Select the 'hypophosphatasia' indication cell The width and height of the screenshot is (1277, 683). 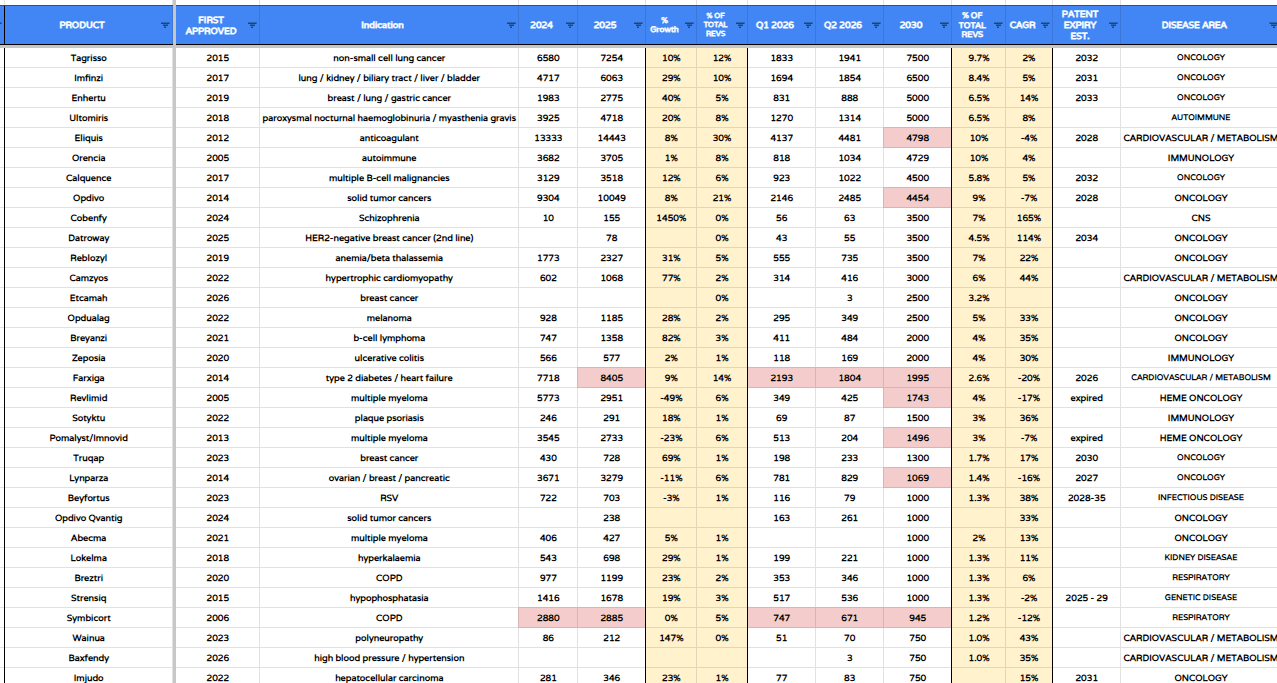pos(389,598)
